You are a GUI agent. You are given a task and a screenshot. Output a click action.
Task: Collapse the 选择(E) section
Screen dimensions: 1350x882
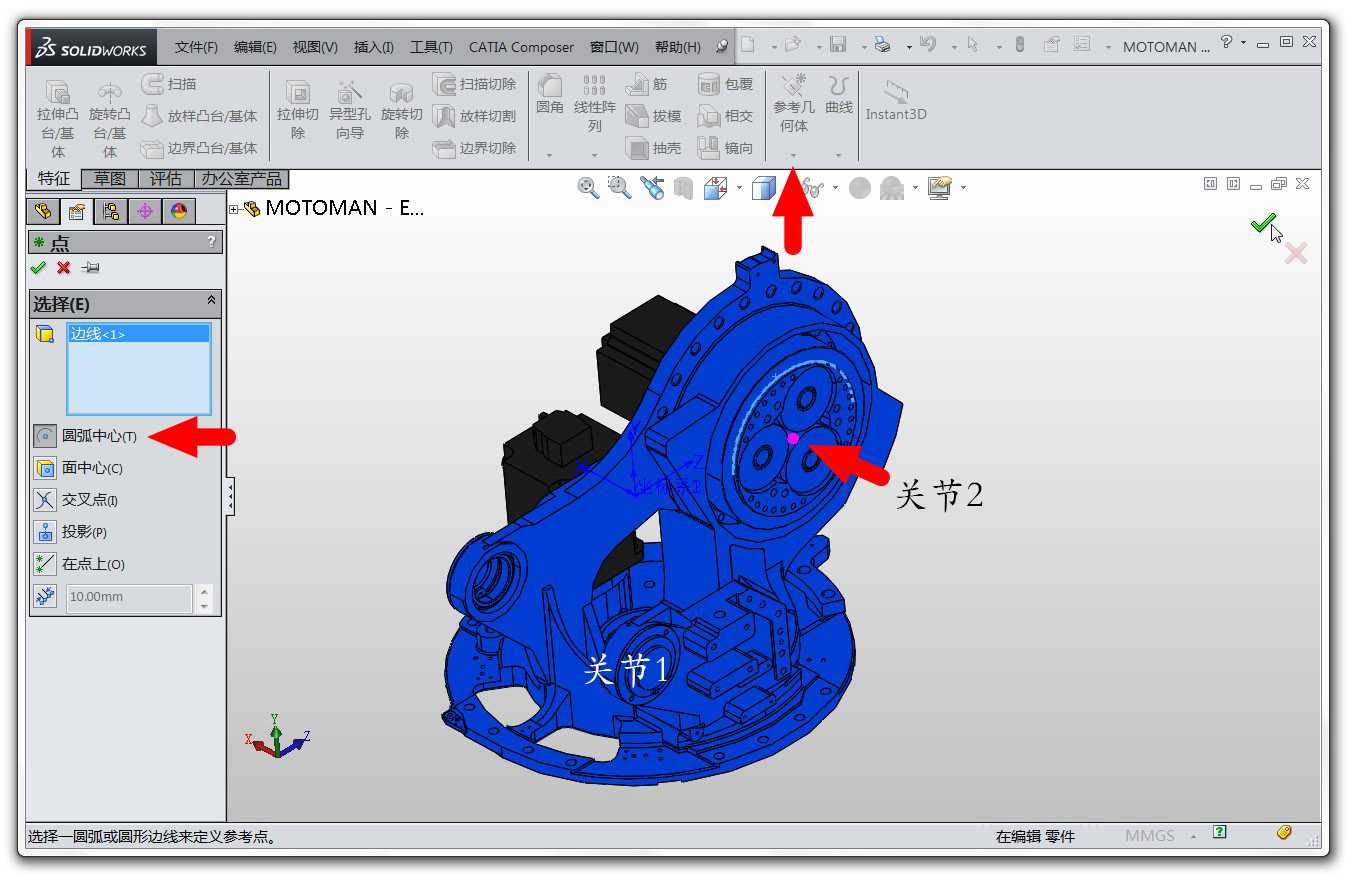[211, 300]
